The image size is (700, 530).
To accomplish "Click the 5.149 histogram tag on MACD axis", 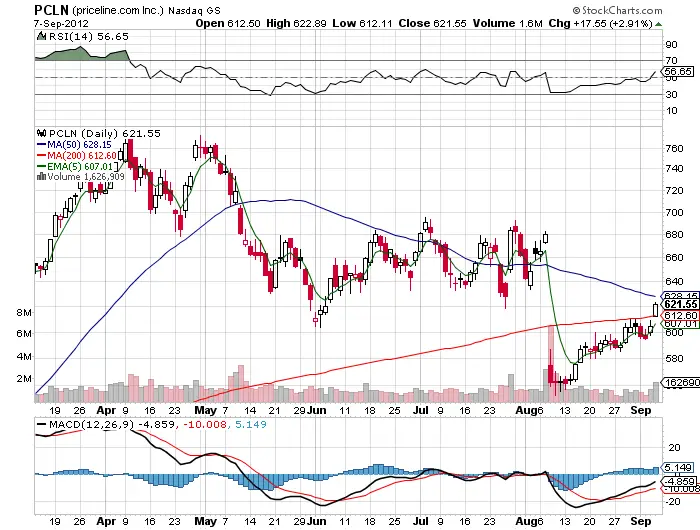I will point(678,467).
